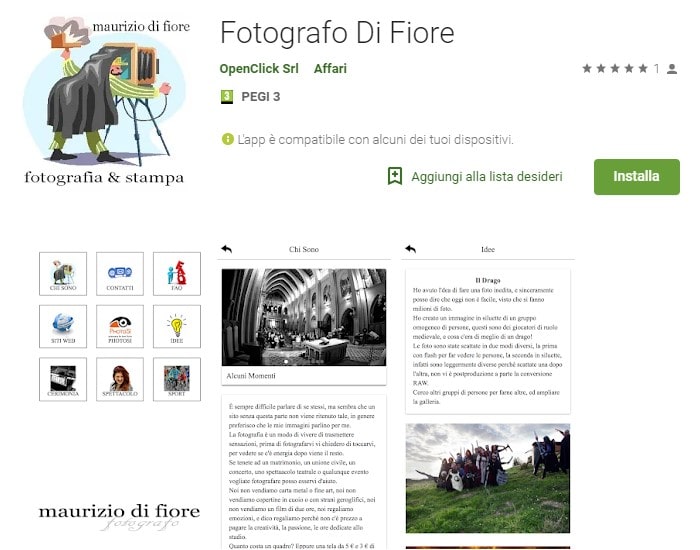Click the PEGI 3 rating badge icon

227,96
